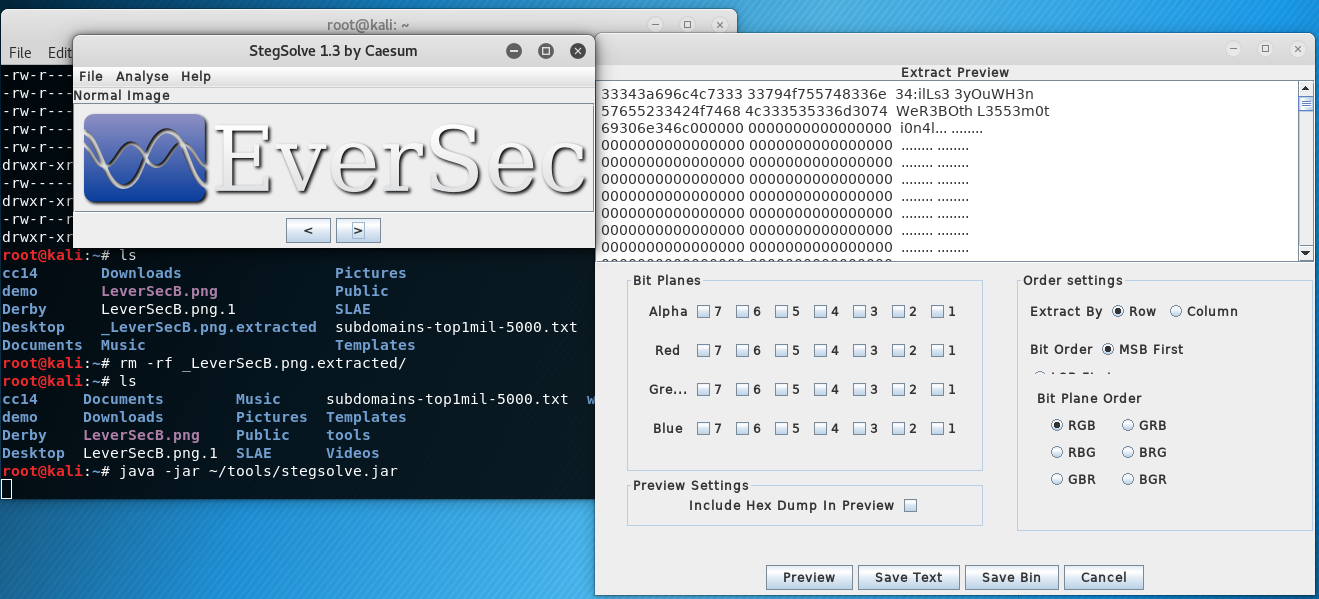1319x599 pixels.
Task: Choose MSB First bit order
Action: 1108,349
